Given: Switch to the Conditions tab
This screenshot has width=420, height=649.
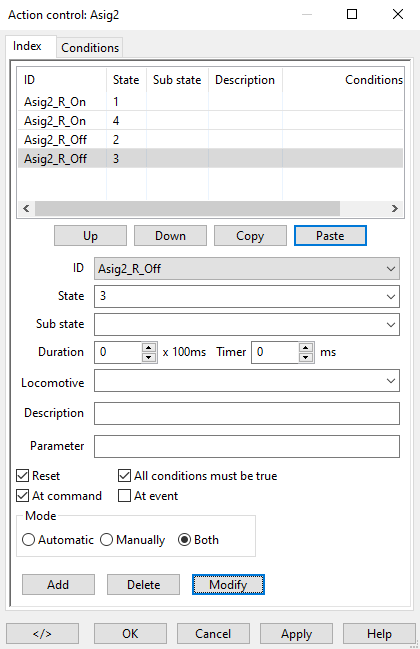Looking at the screenshot, I should (x=90, y=48).
